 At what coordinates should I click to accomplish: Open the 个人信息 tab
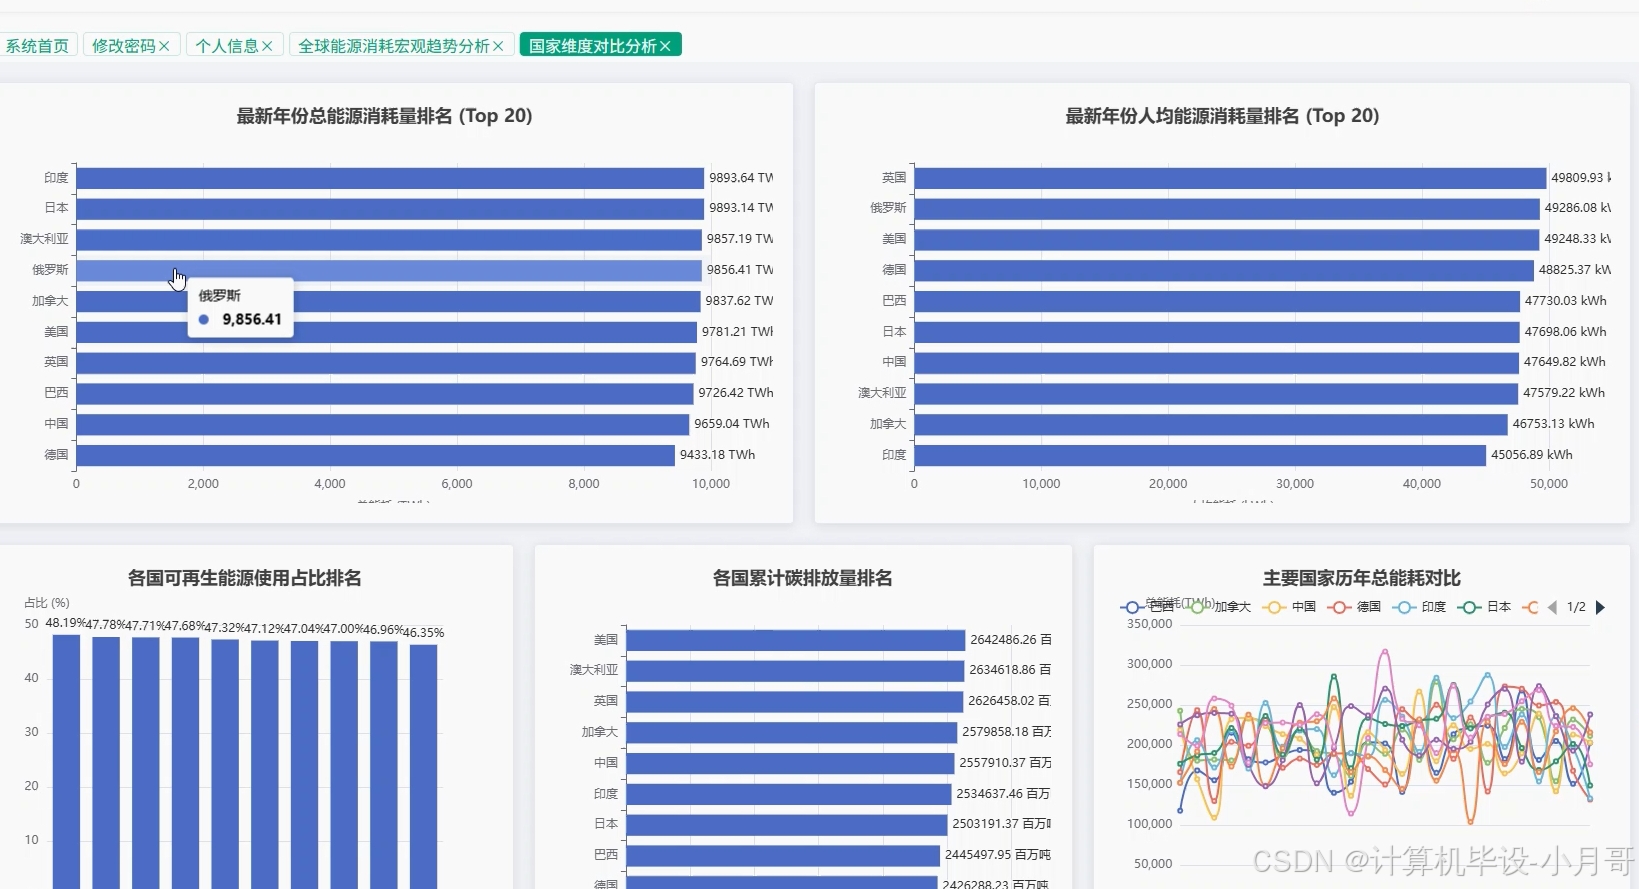pos(227,46)
